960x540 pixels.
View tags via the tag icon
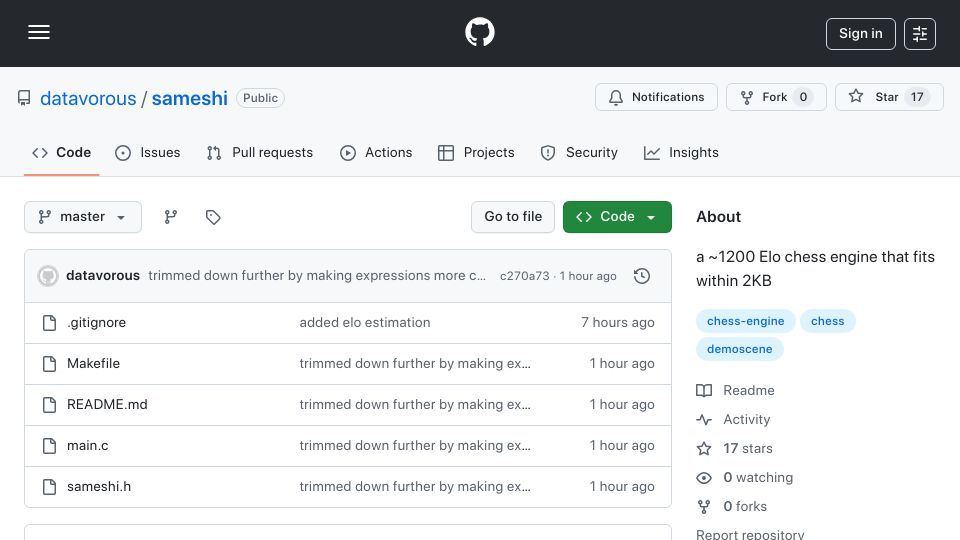coord(213,217)
